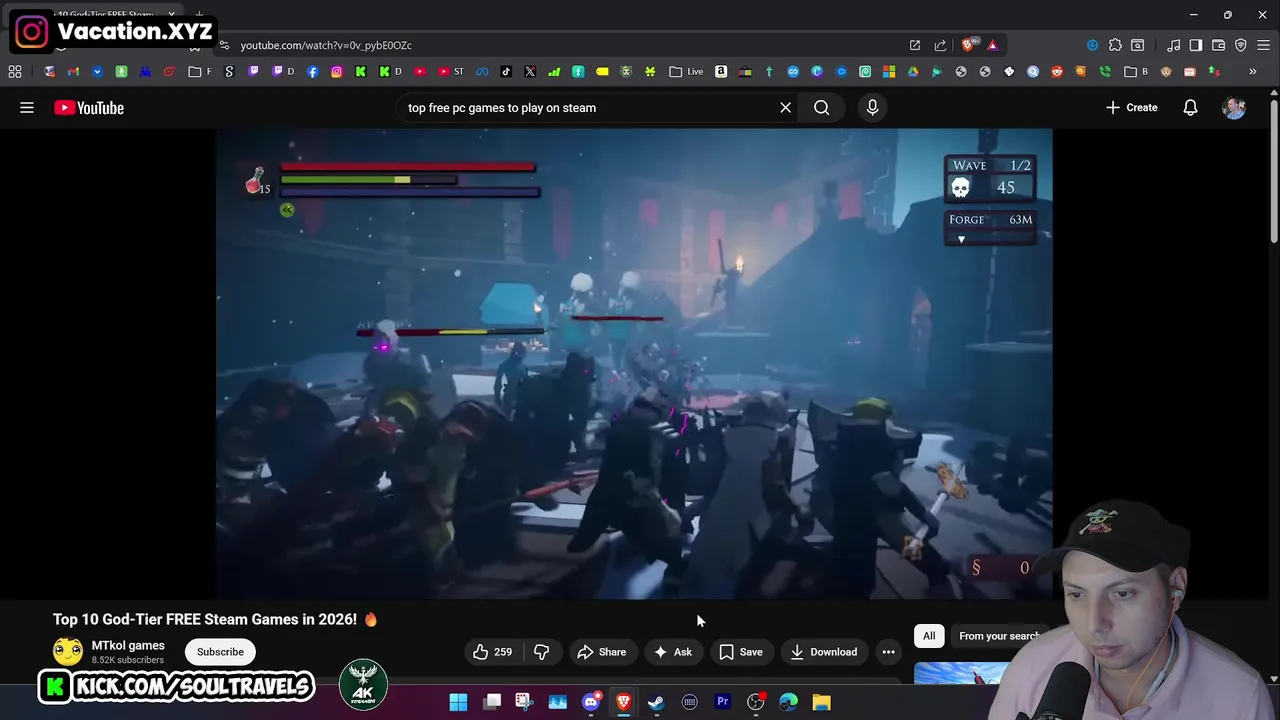Clear the search query with X

[786, 108]
